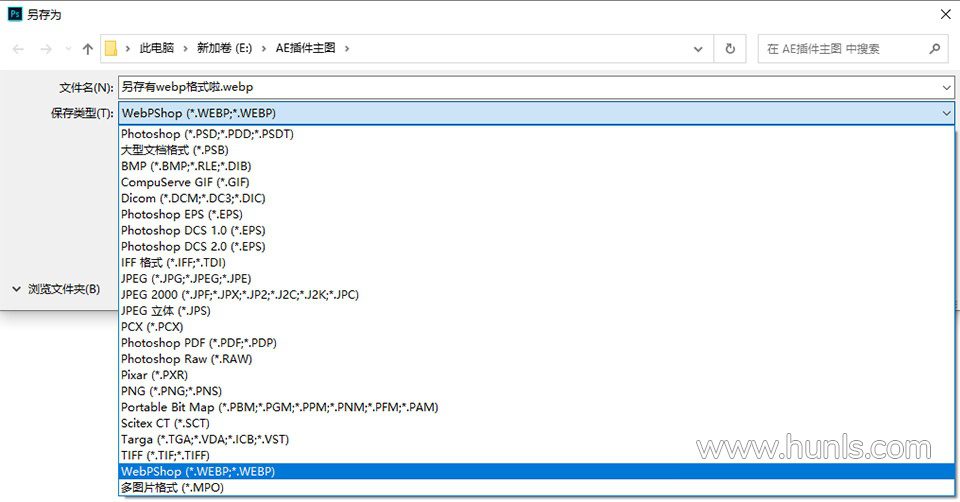
Task: Select Portable Bit Map format option
Action: point(536,407)
